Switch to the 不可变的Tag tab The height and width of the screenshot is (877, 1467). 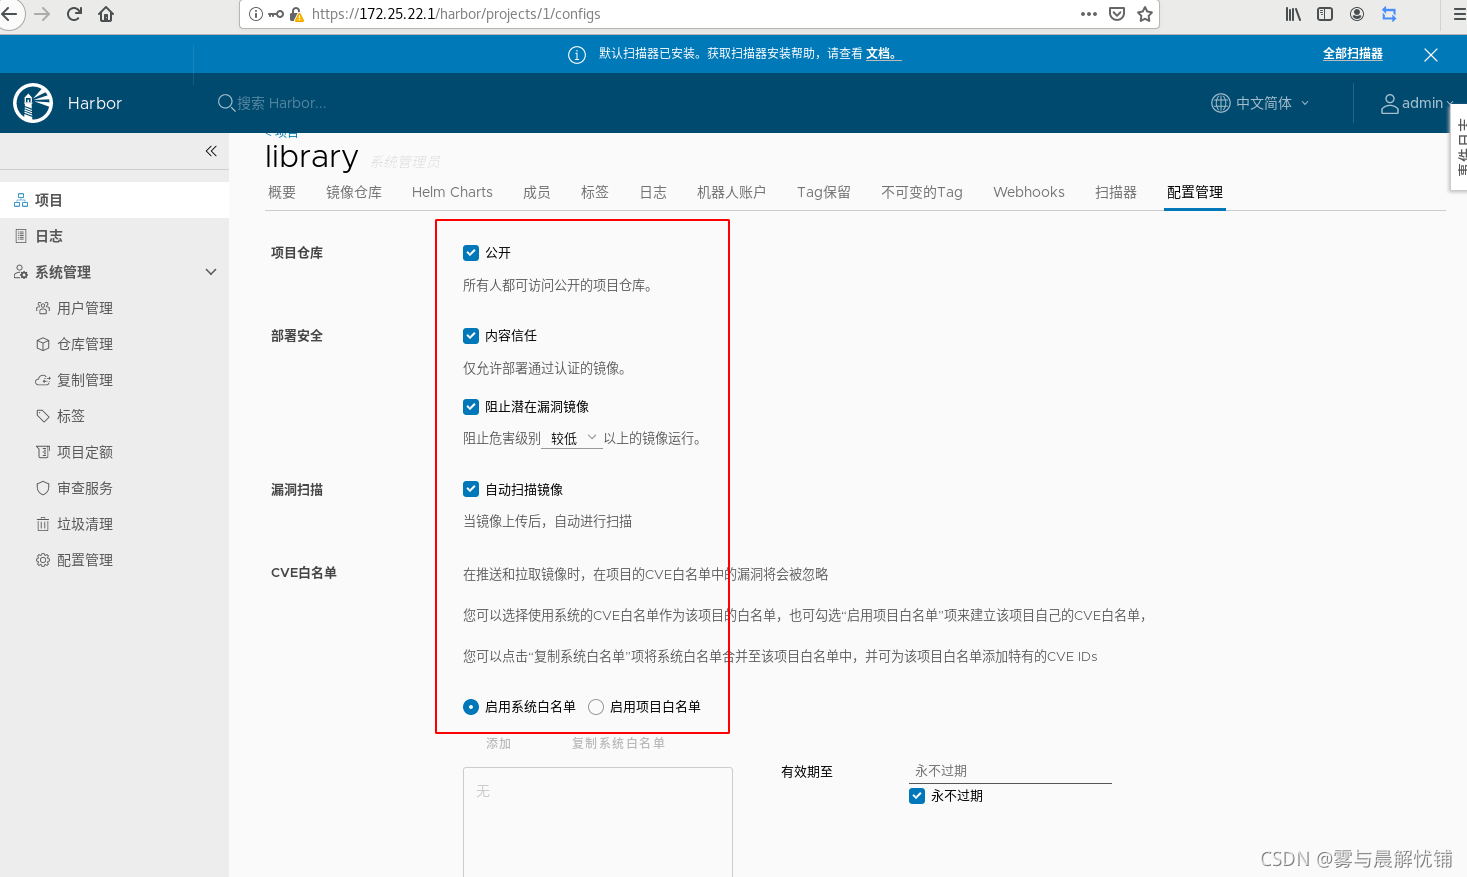[922, 192]
